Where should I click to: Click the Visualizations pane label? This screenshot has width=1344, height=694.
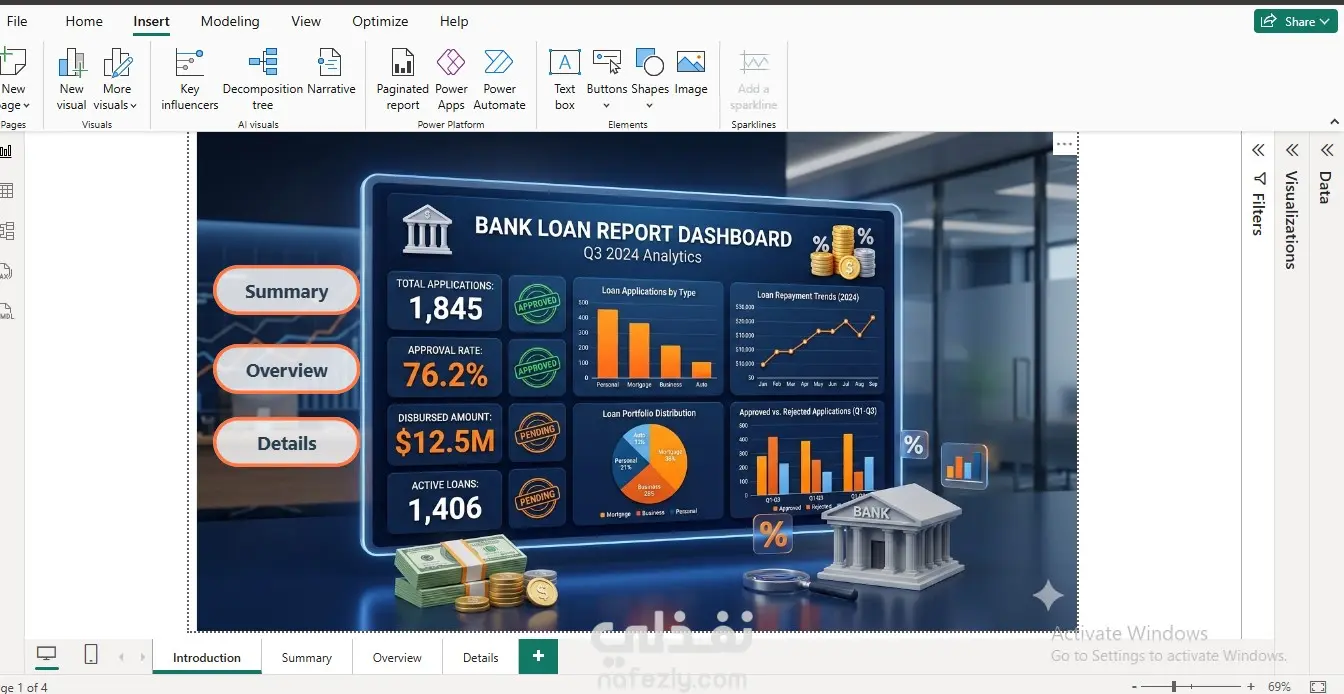tap(1291, 220)
